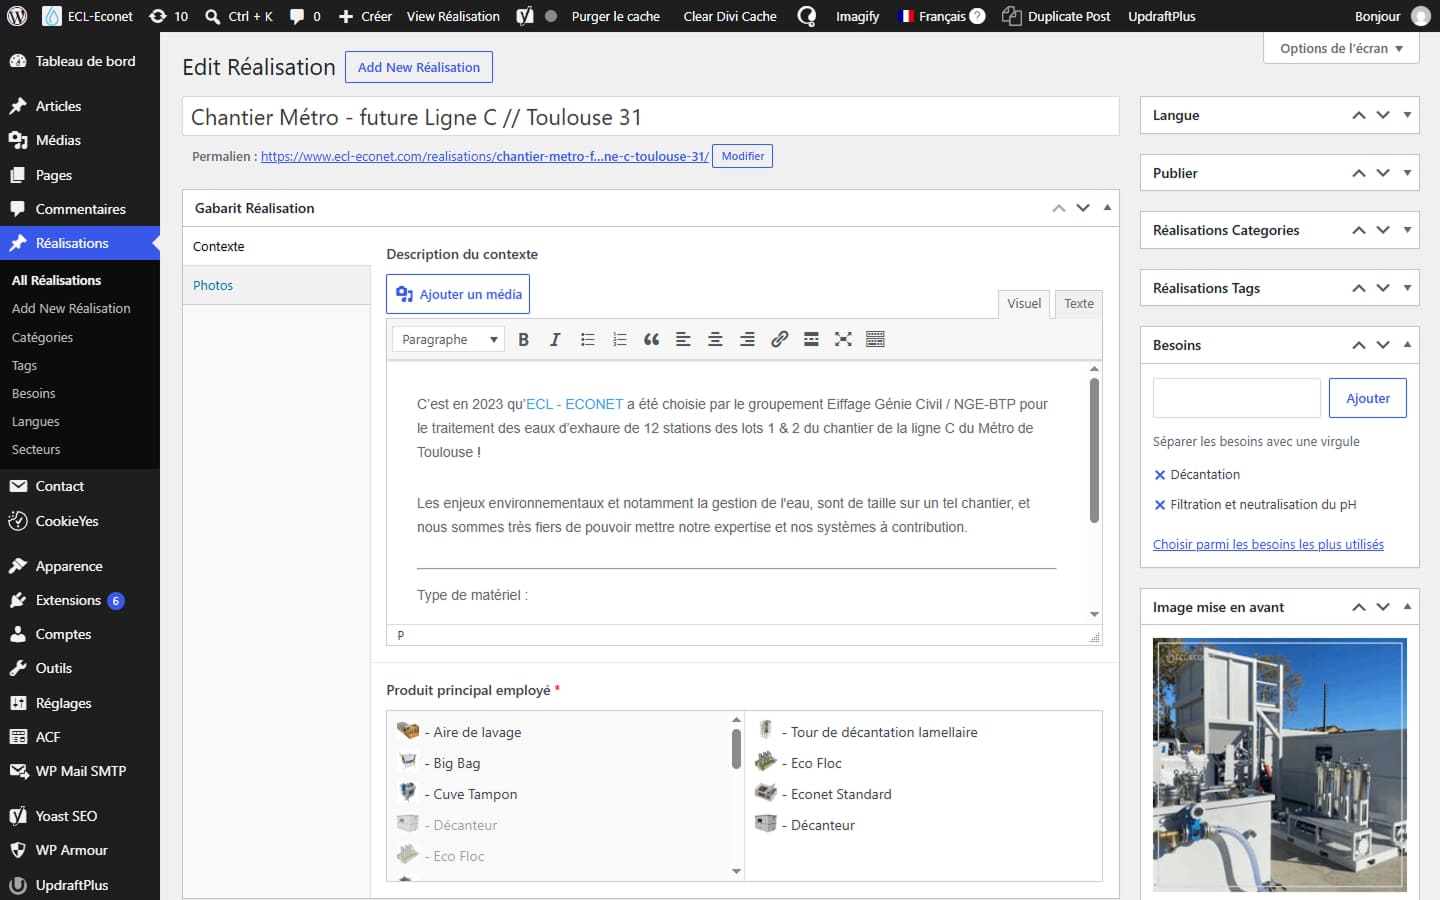Click the Besoins tag input field
Image resolution: width=1440 pixels, height=900 pixels.
1237,398
